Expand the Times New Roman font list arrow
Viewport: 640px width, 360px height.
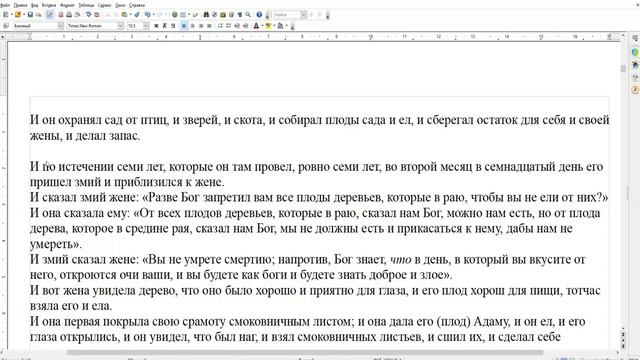tap(121, 26)
